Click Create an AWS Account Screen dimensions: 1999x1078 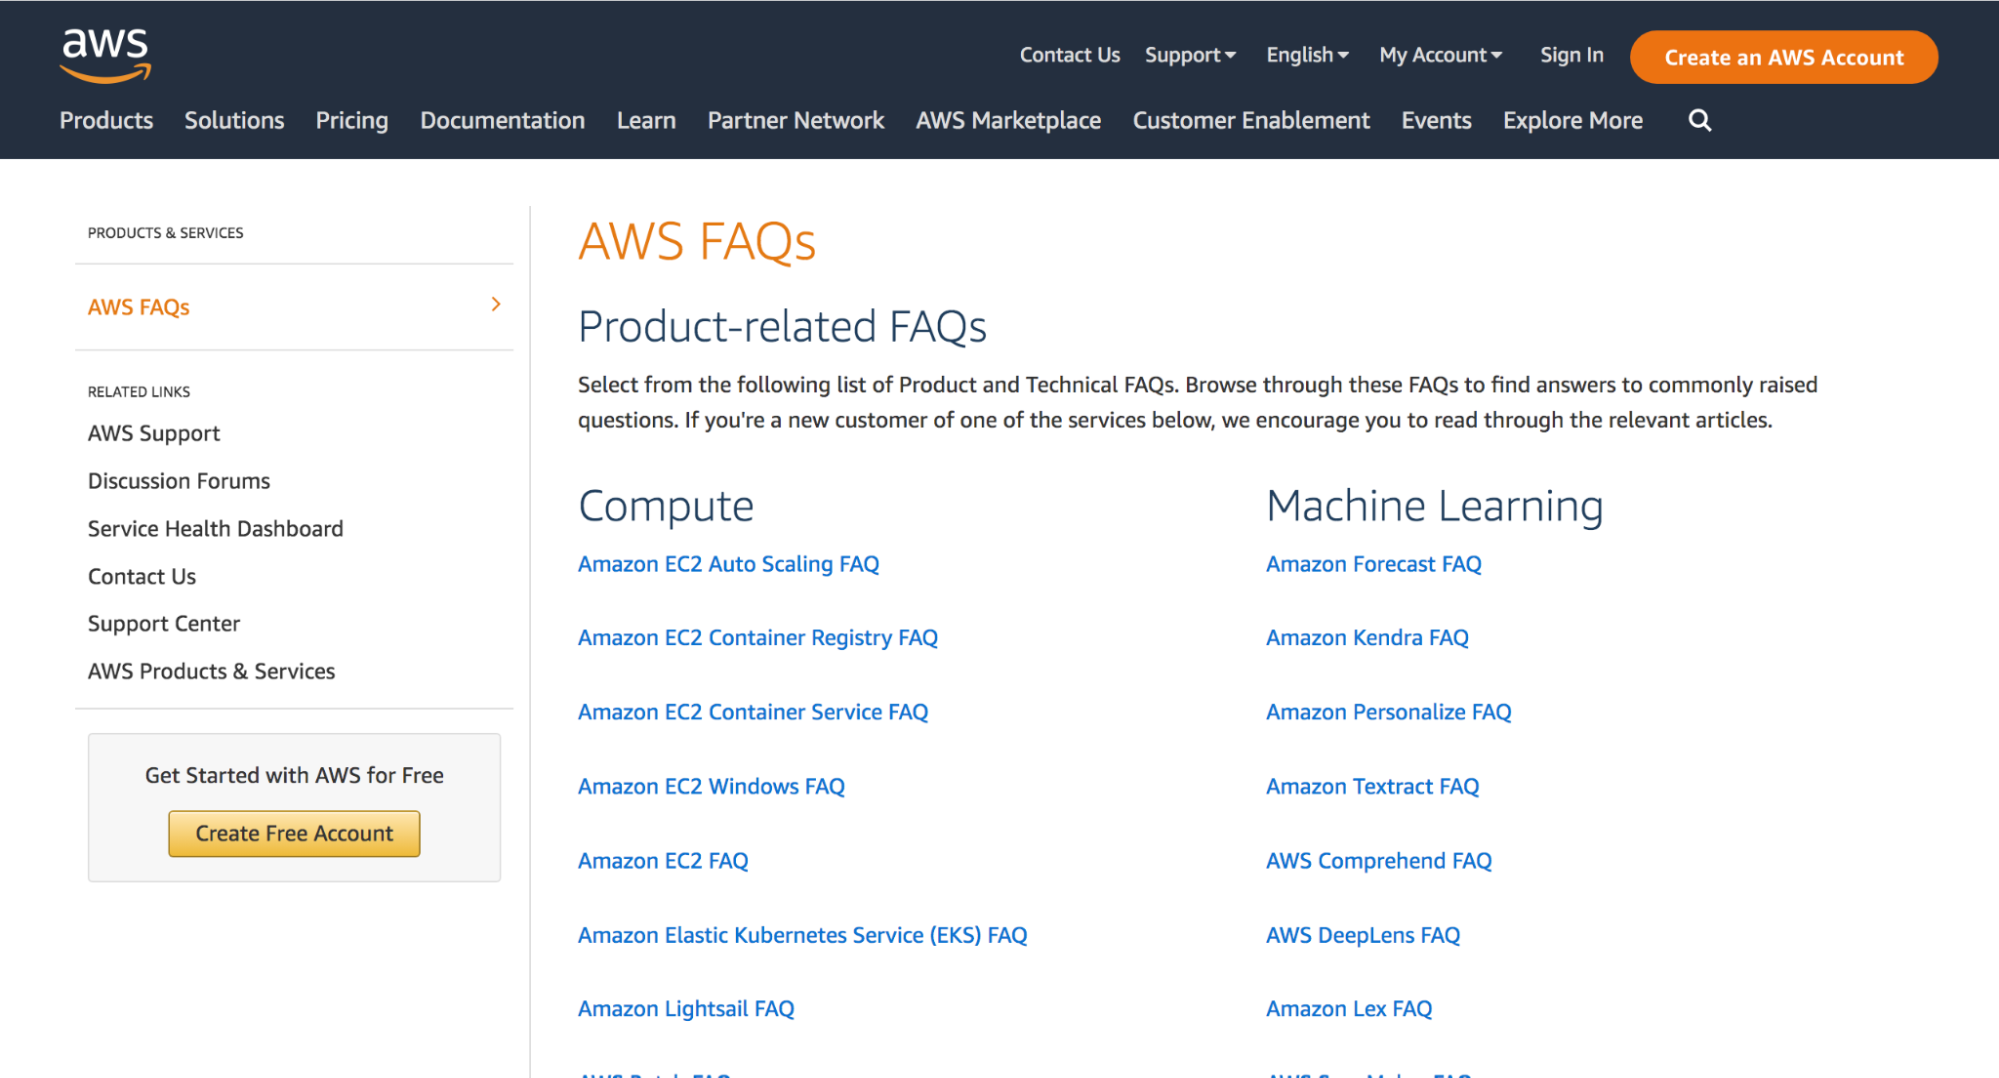click(1783, 57)
